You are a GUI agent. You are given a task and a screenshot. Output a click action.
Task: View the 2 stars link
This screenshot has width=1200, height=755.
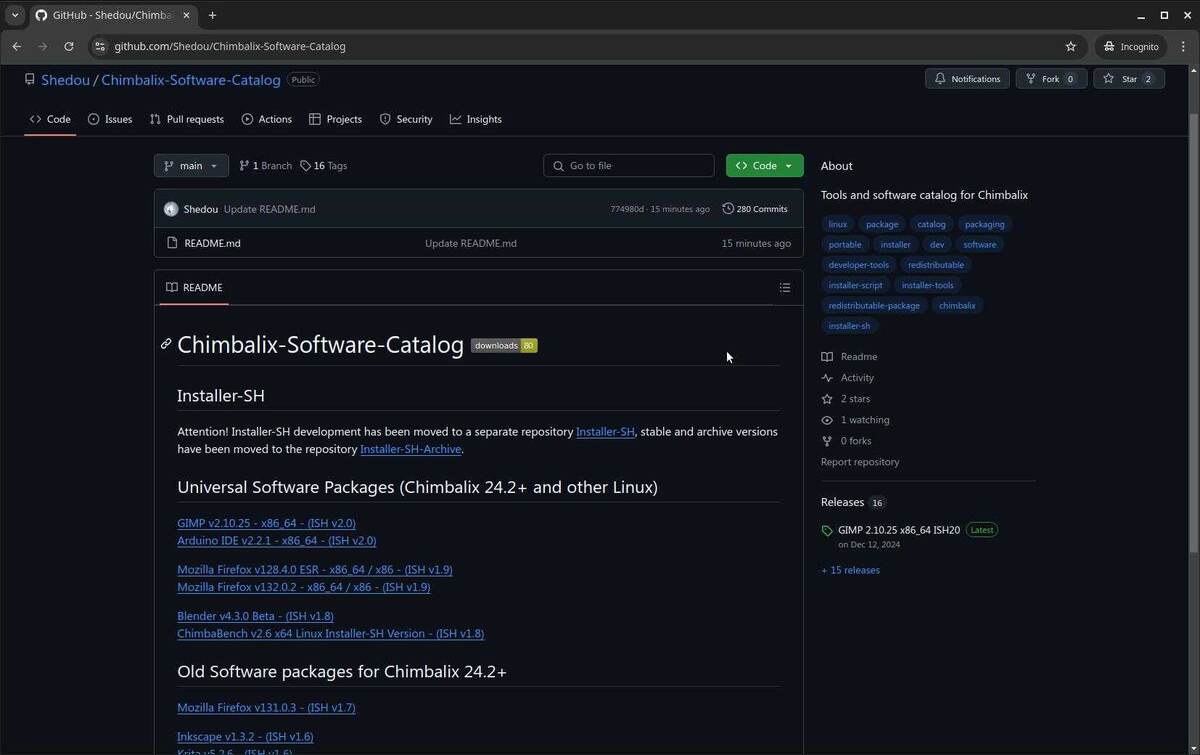pos(846,399)
